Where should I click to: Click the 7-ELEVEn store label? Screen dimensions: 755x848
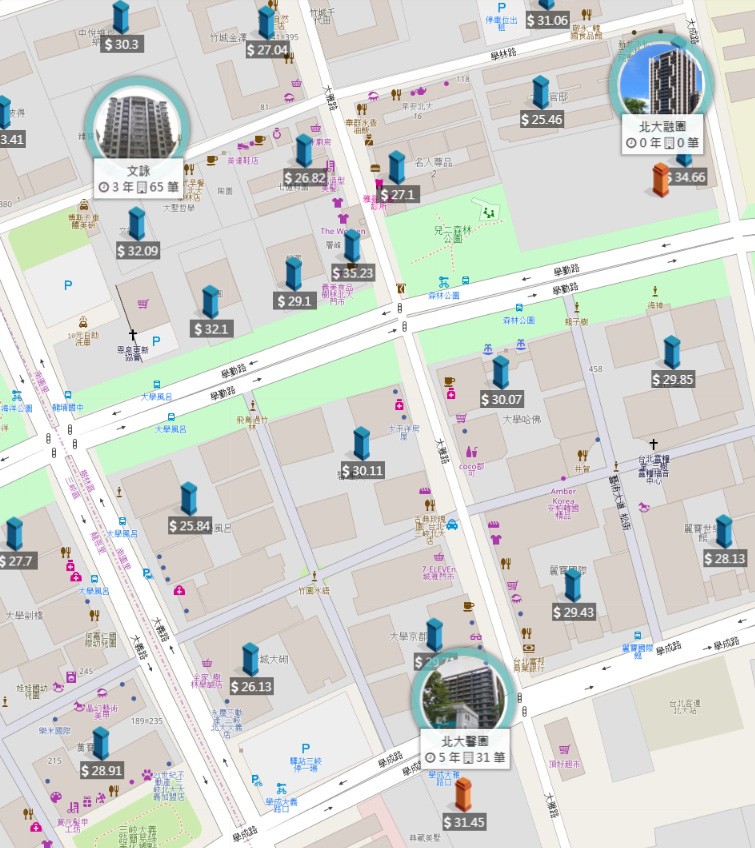pyautogui.click(x=439, y=573)
